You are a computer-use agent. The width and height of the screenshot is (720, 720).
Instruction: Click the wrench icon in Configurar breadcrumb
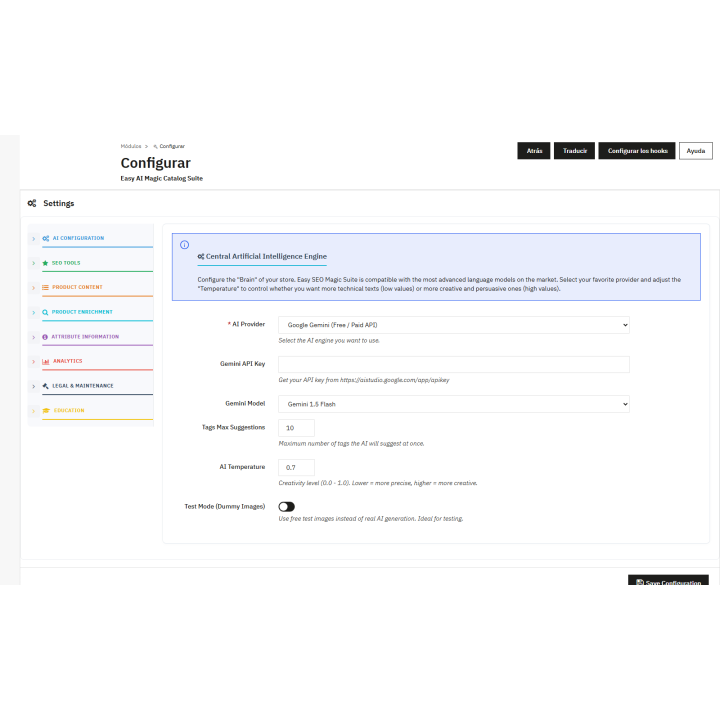click(x=155, y=146)
